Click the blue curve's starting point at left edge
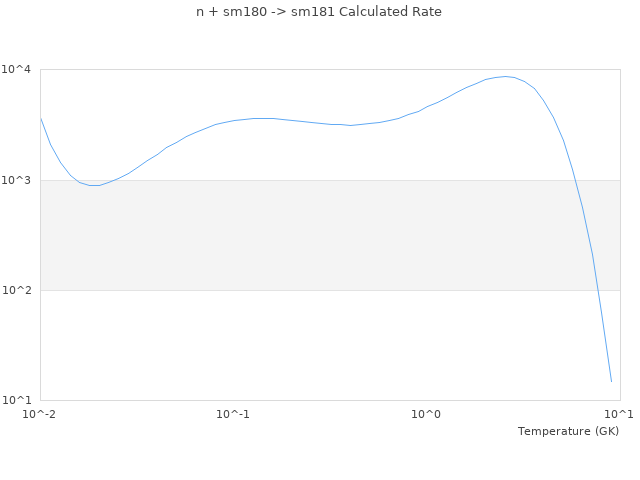This screenshot has width=640, height=480. [41, 118]
